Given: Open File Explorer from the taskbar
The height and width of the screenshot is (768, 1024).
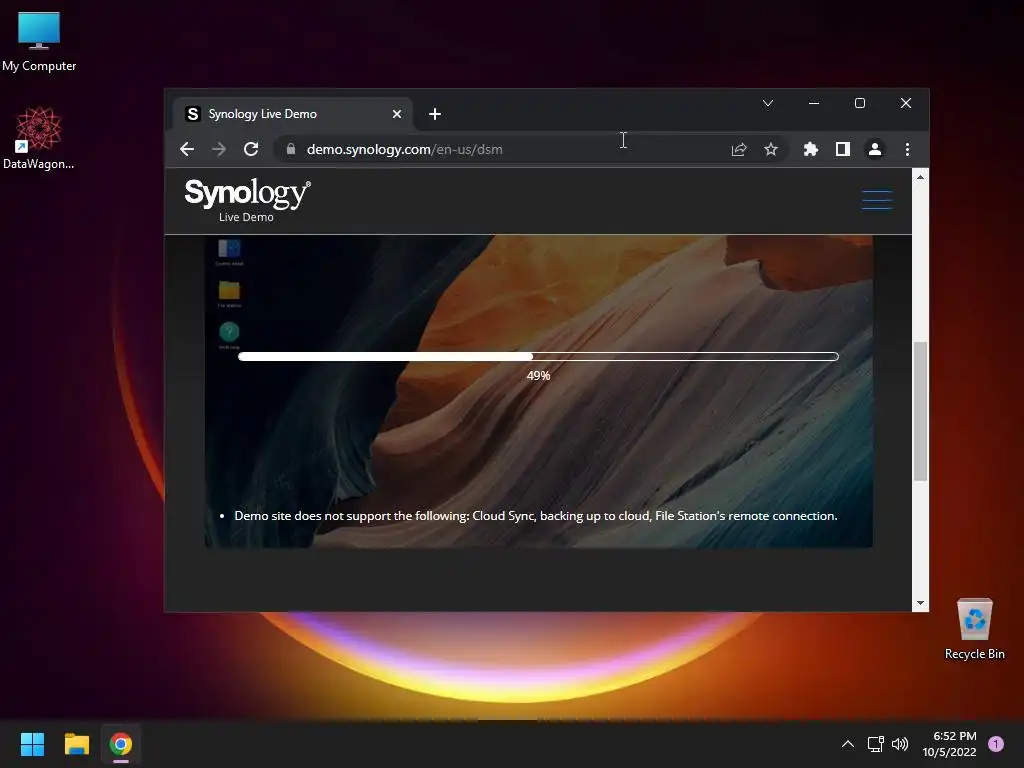Looking at the screenshot, I should click(76, 744).
